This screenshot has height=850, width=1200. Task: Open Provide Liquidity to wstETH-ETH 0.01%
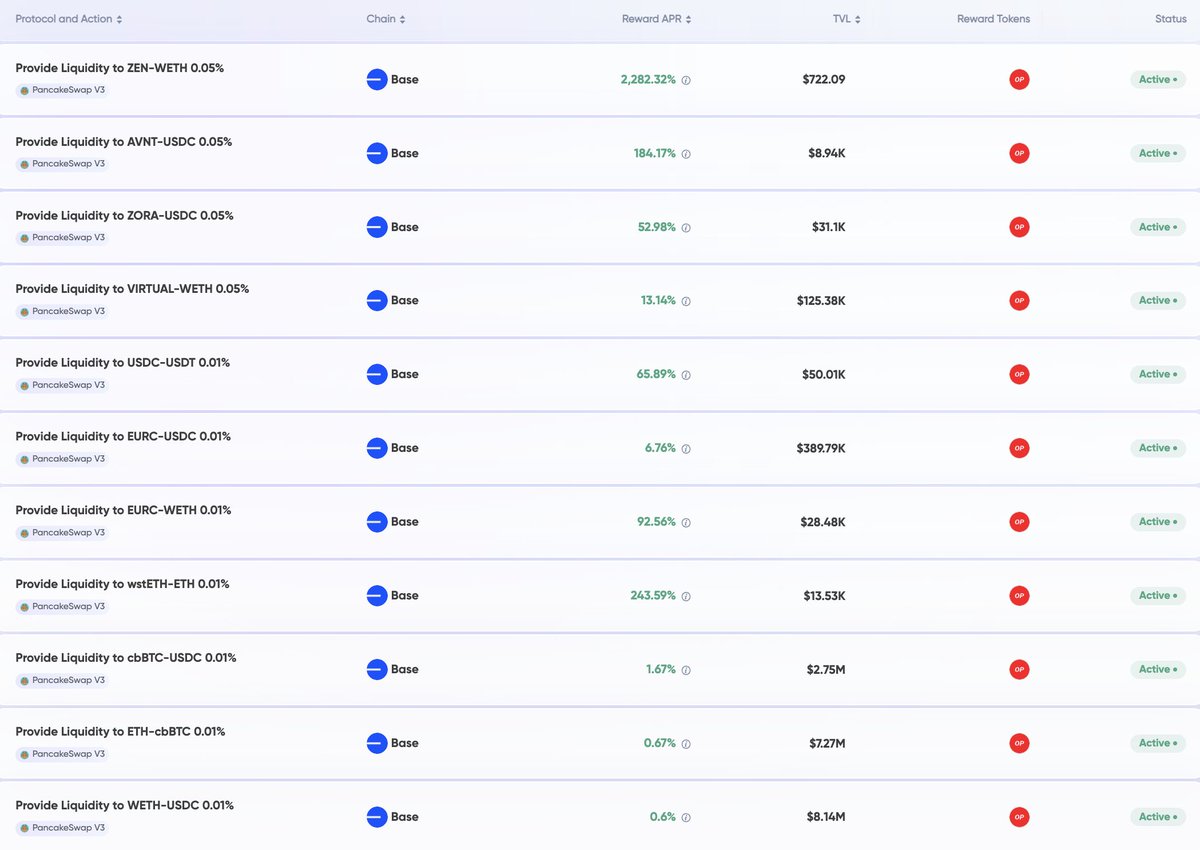pyautogui.click(x=122, y=584)
